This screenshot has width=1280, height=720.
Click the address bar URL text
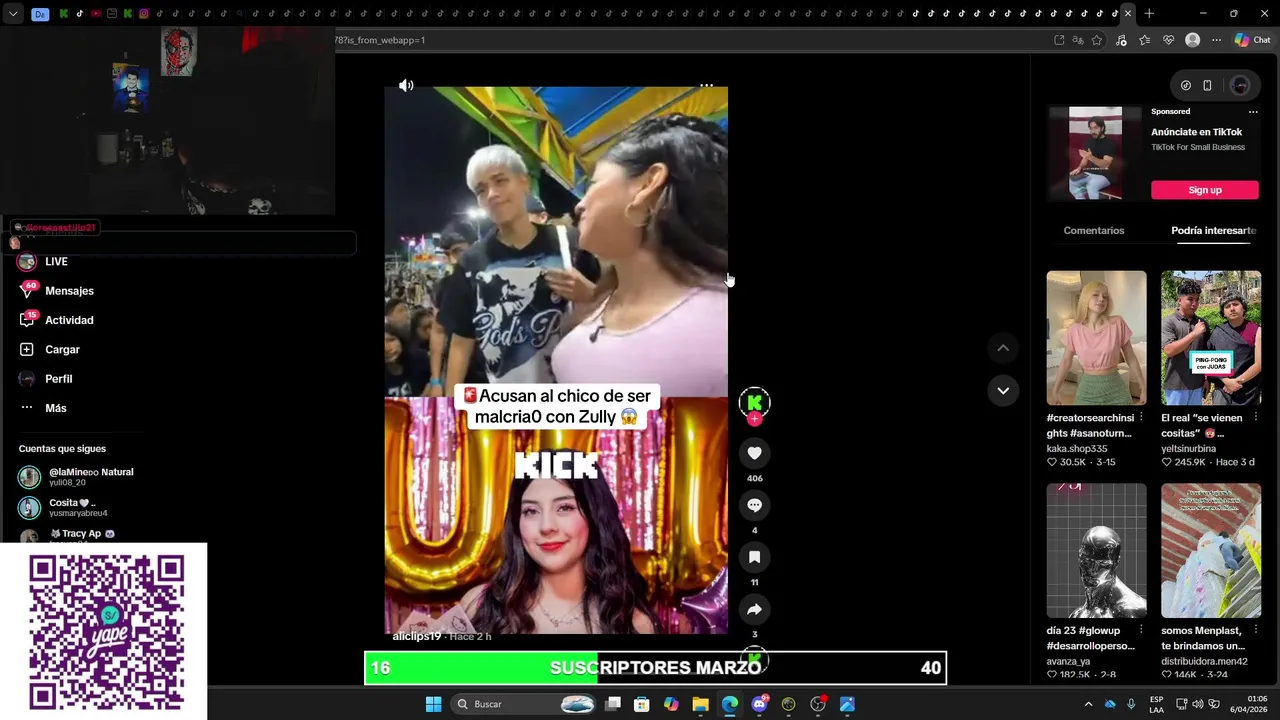coord(381,40)
